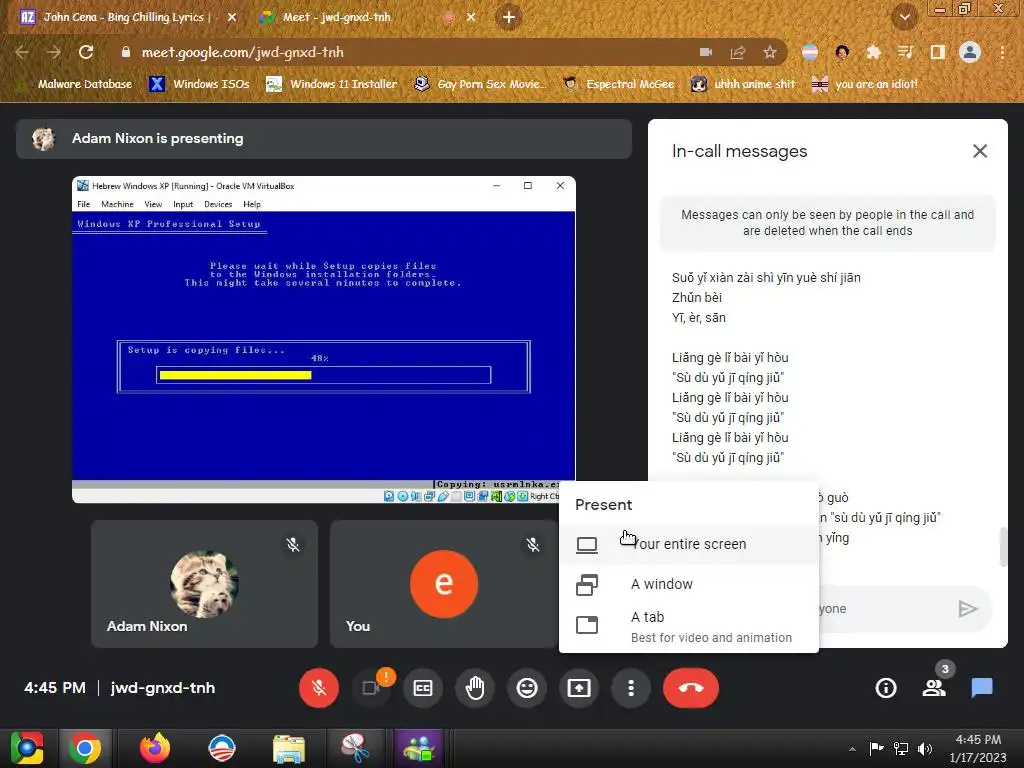
Task: Close the In-call messages panel
Action: pyautogui.click(x=980, y=152)
